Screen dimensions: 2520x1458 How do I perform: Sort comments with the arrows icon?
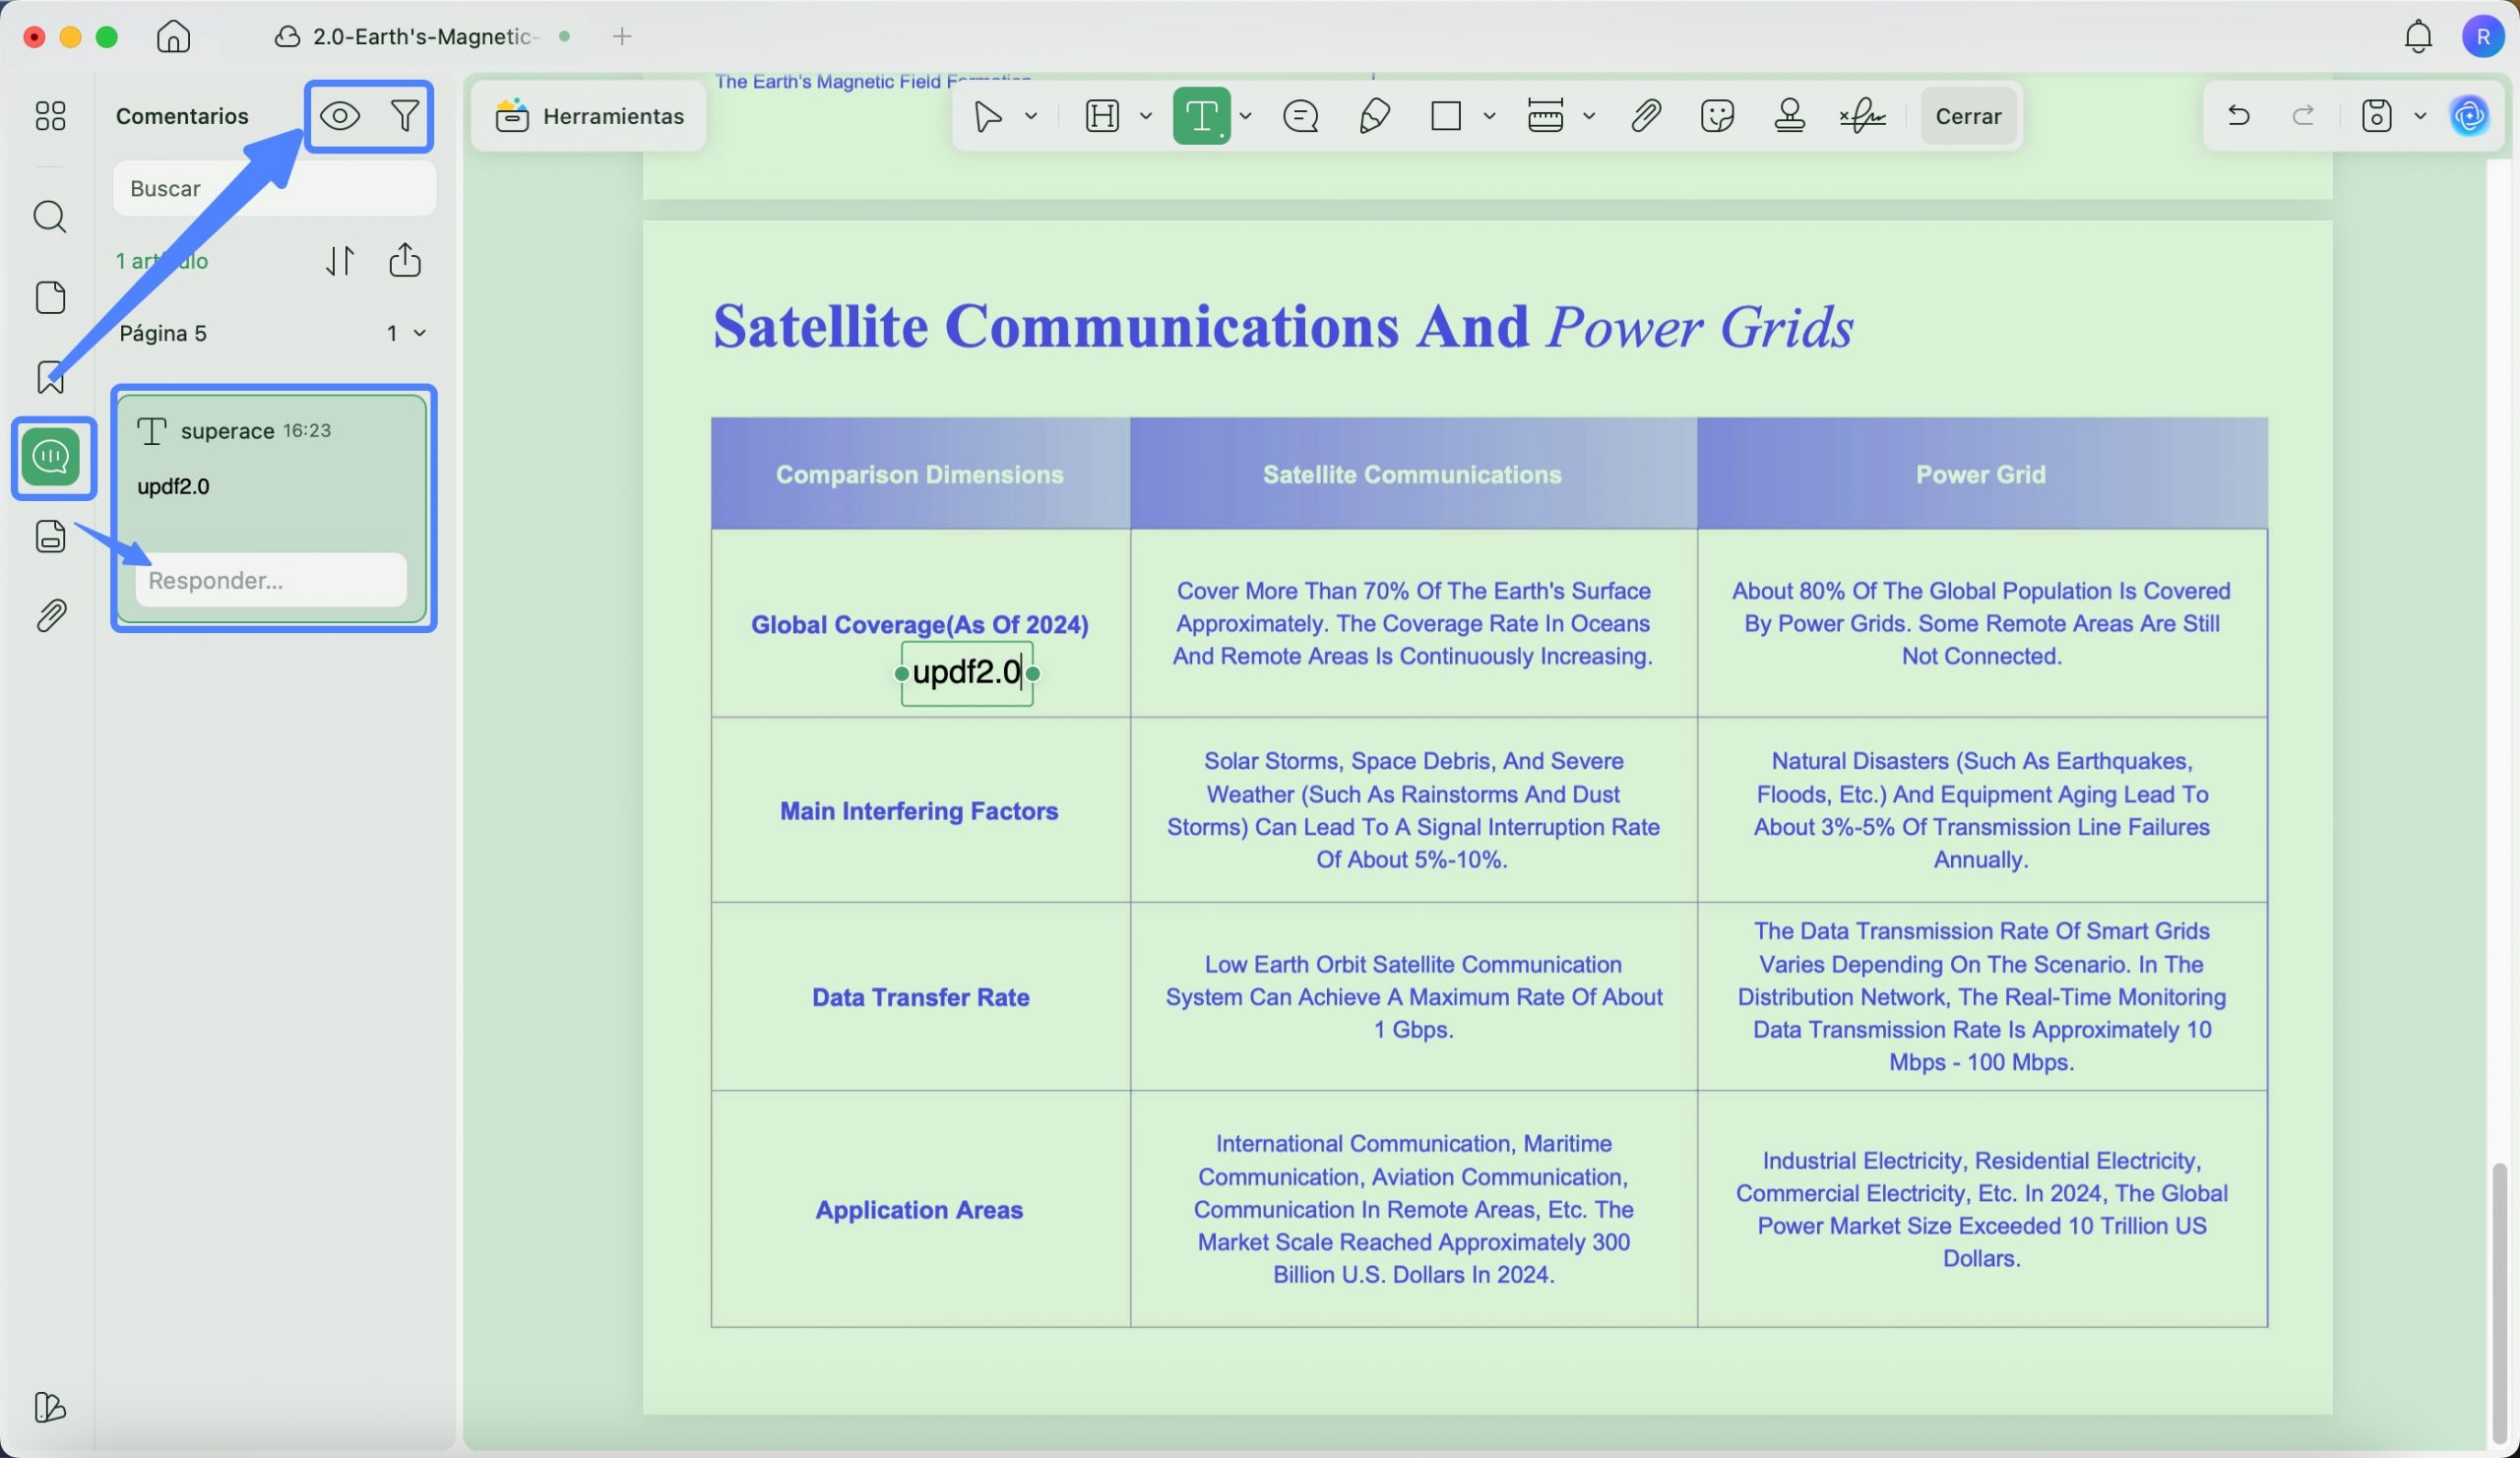(340, 261)
